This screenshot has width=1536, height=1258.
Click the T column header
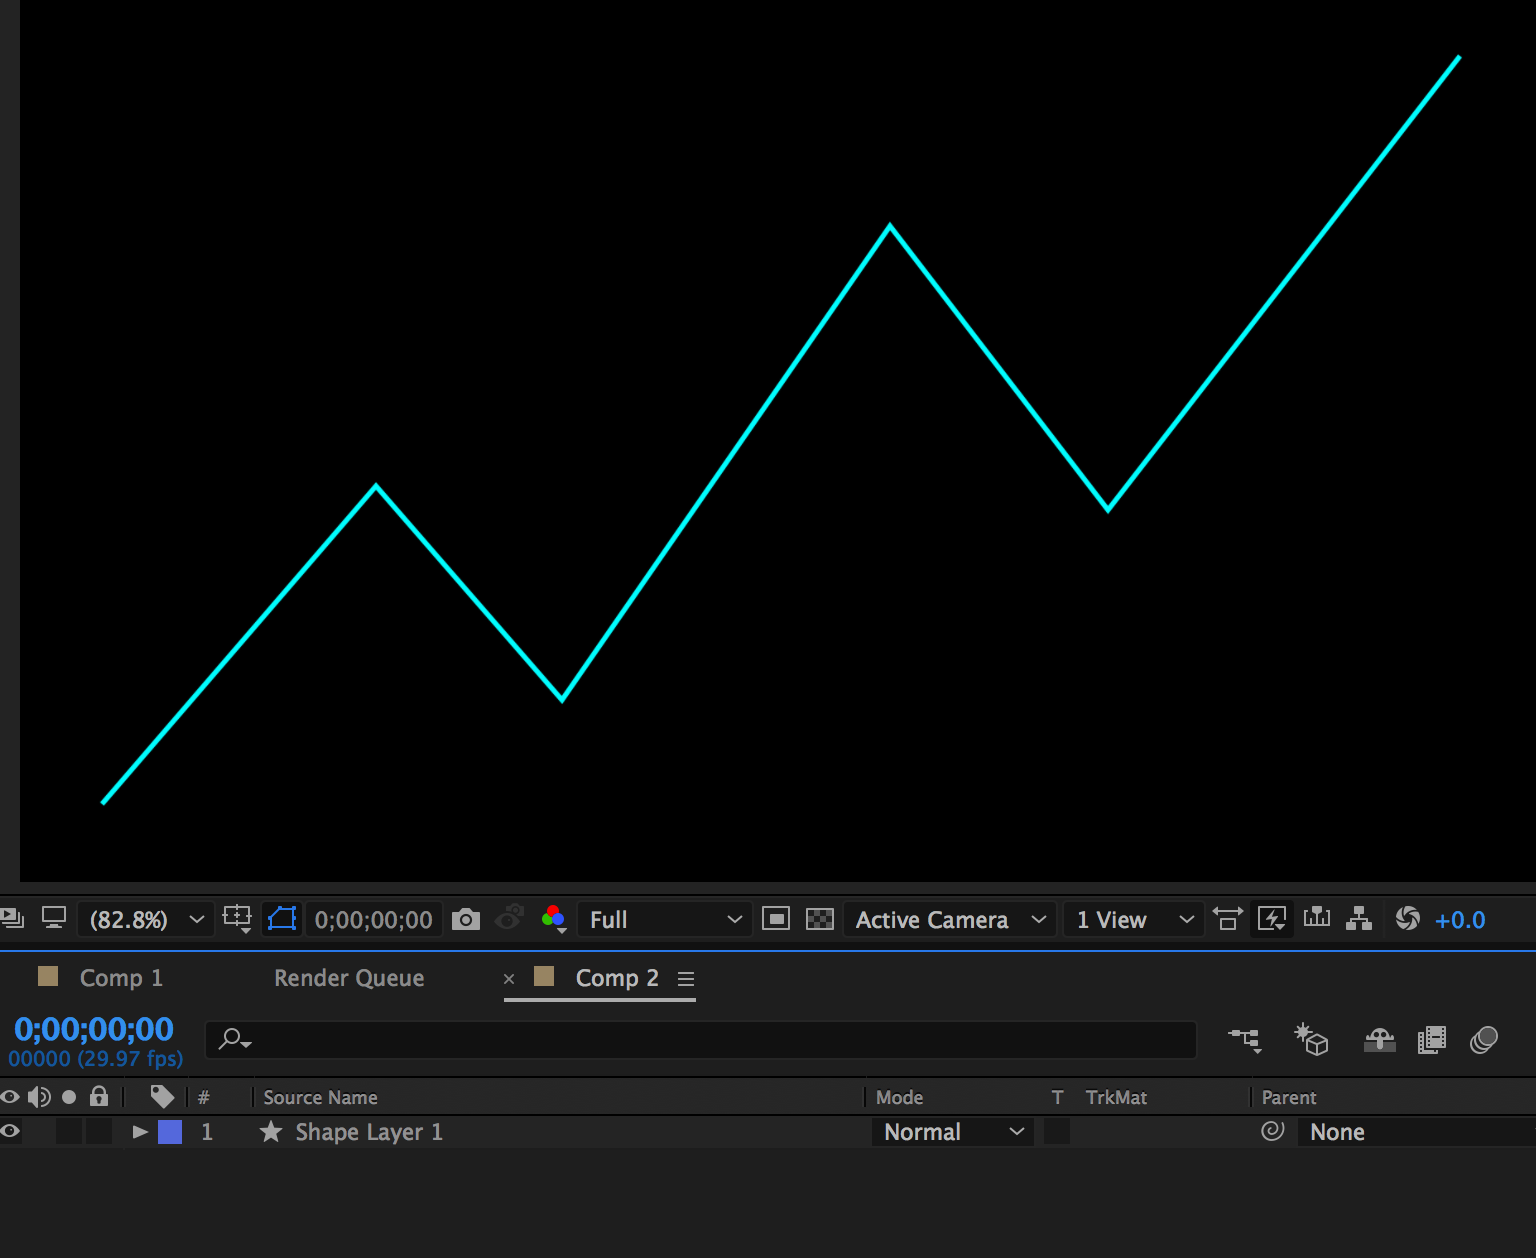1058,1097
